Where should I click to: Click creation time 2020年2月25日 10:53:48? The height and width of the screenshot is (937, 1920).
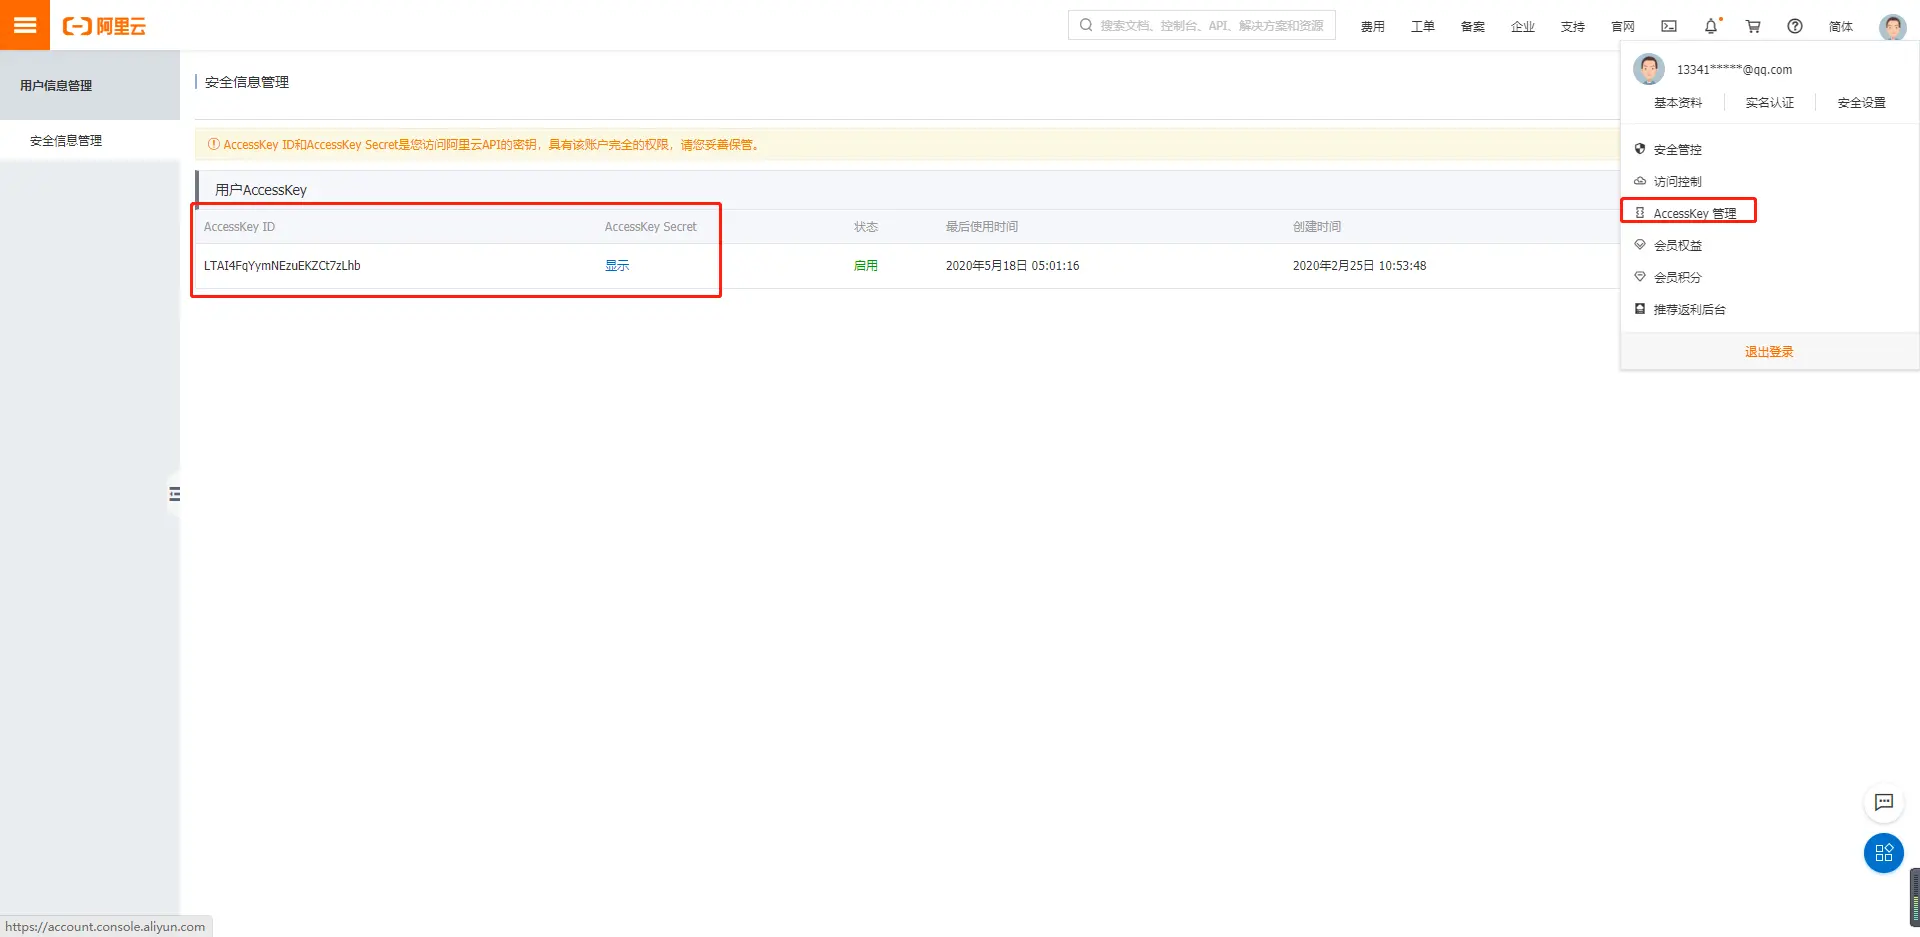1359,266
